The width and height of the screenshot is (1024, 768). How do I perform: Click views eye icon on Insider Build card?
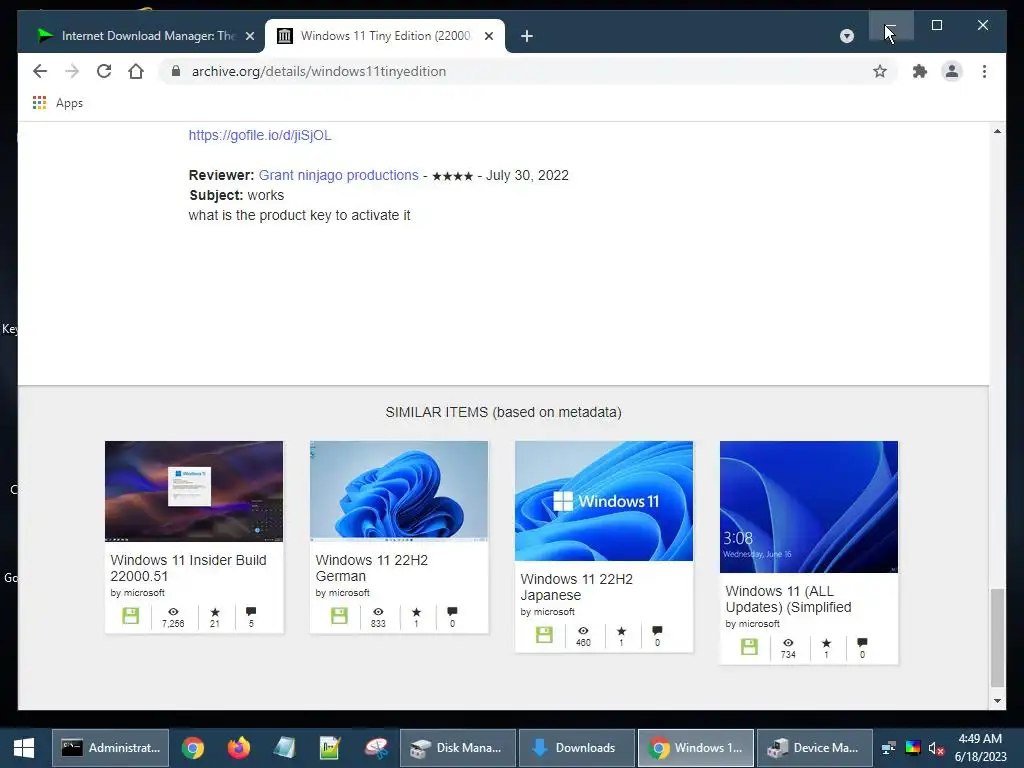(173, 612)
